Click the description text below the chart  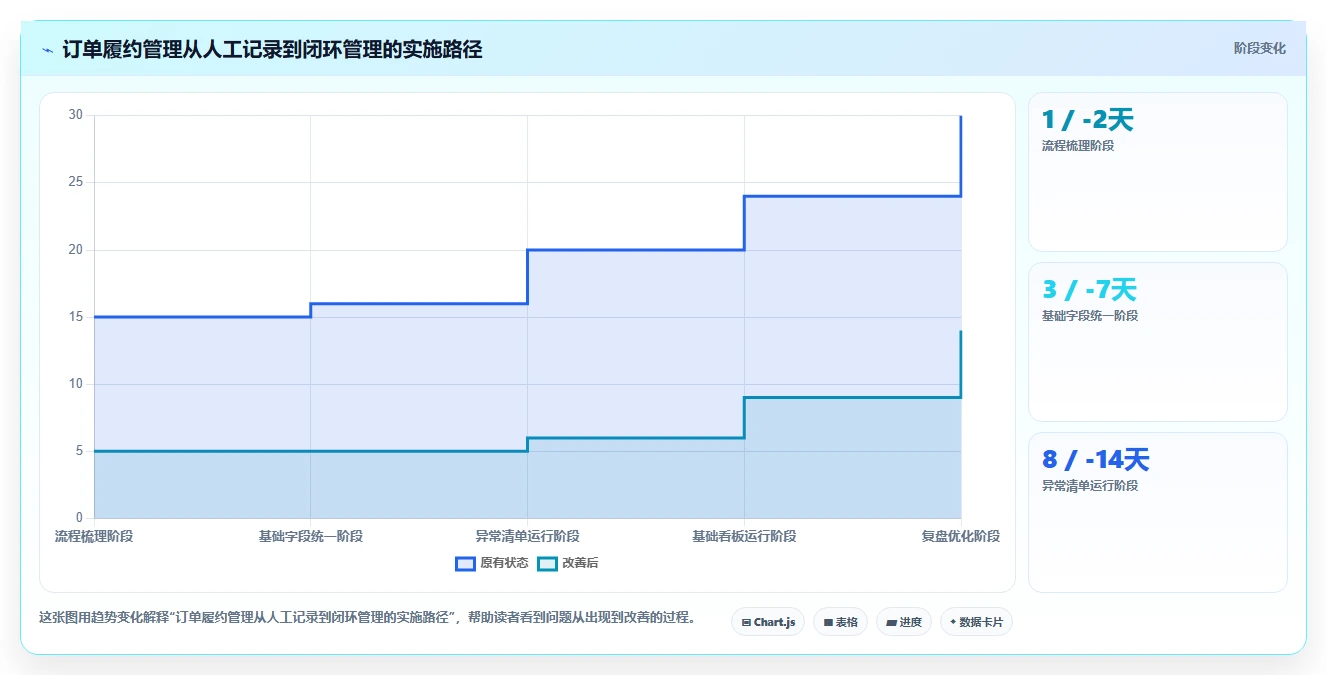pos(367,617)
